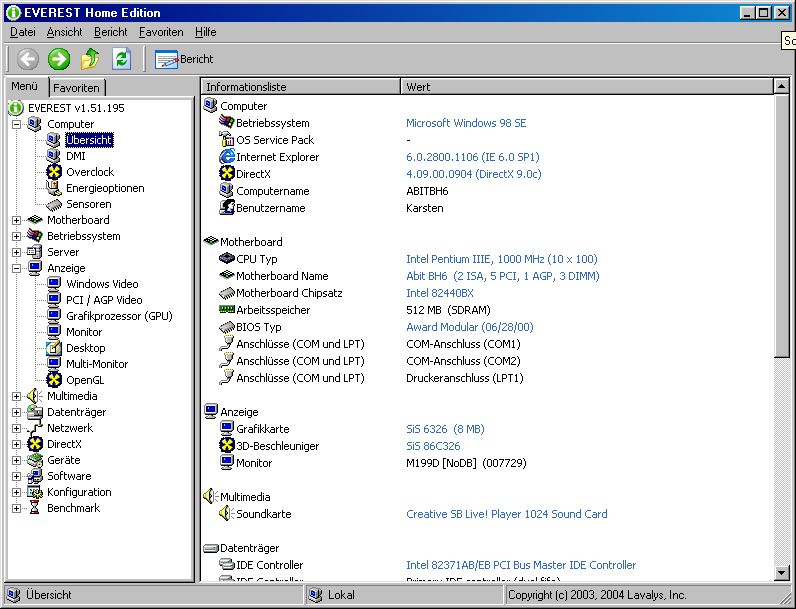Click the OpenGL icon in tree

click(54, 380)
